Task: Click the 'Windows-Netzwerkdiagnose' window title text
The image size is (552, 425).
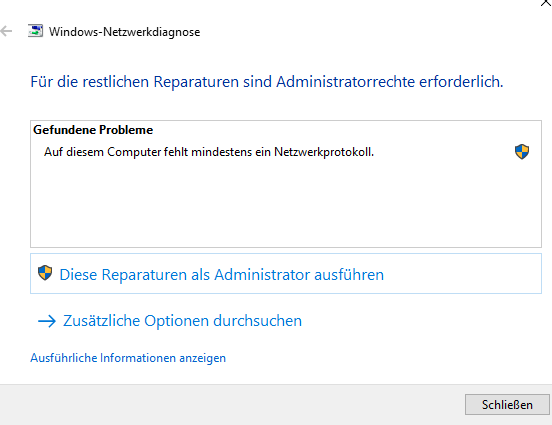Action: (x=124, y=32)
